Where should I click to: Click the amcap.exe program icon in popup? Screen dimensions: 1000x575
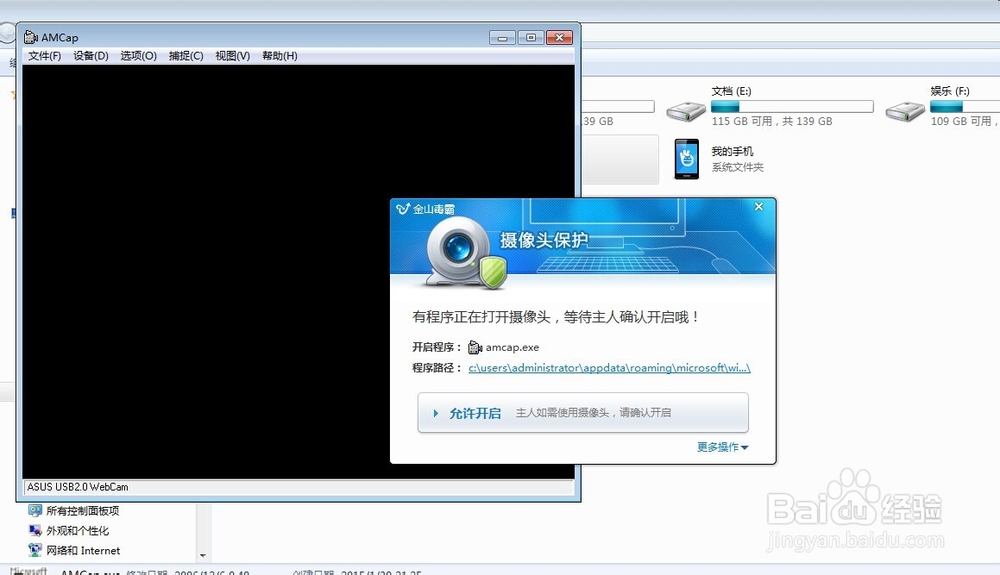pos(475,347)
